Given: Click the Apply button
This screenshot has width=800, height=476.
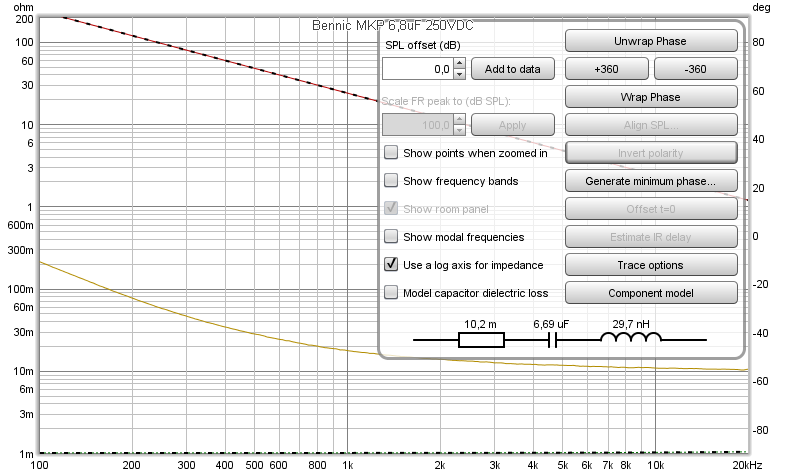Looking at the screenshot, I should (x=513, y=125).
